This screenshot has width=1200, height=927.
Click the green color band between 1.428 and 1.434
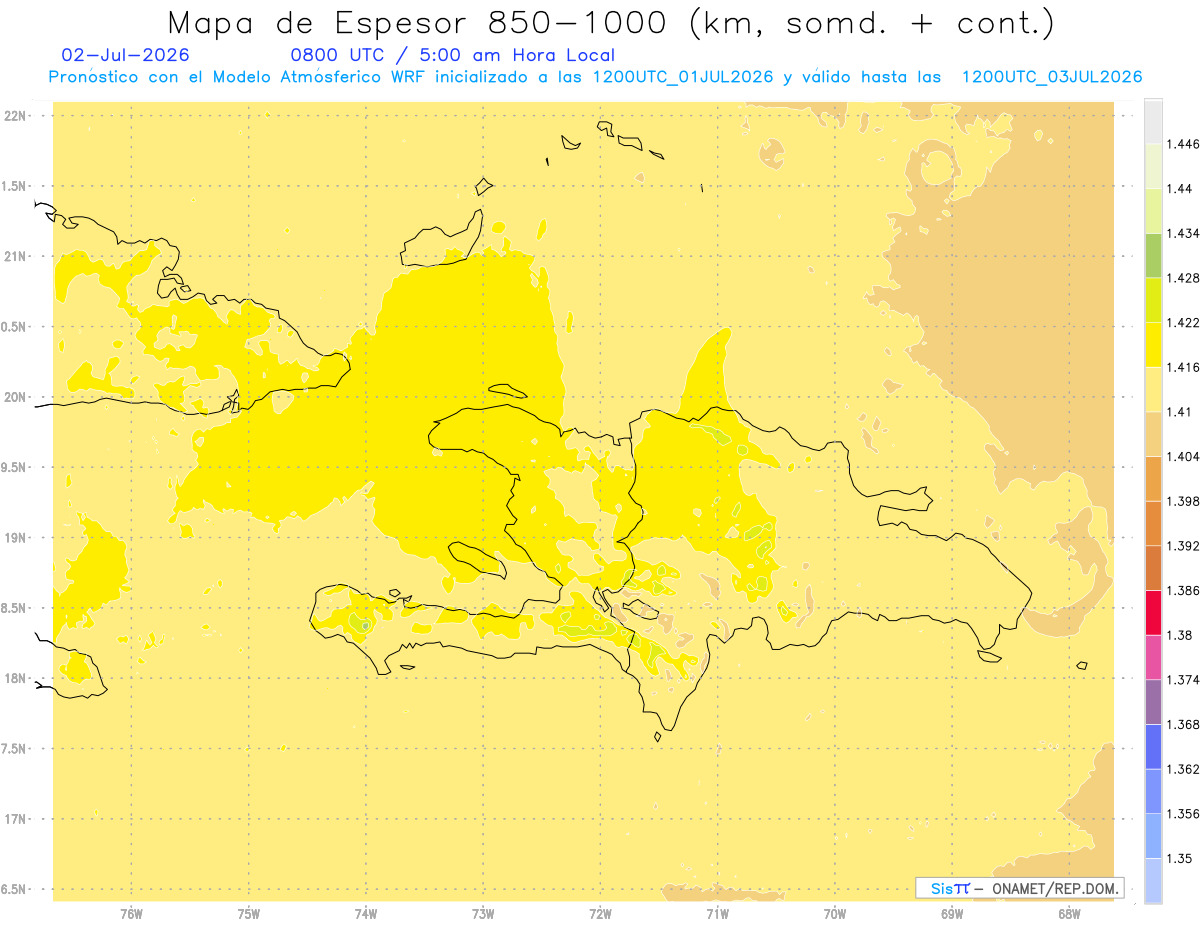1153,255
